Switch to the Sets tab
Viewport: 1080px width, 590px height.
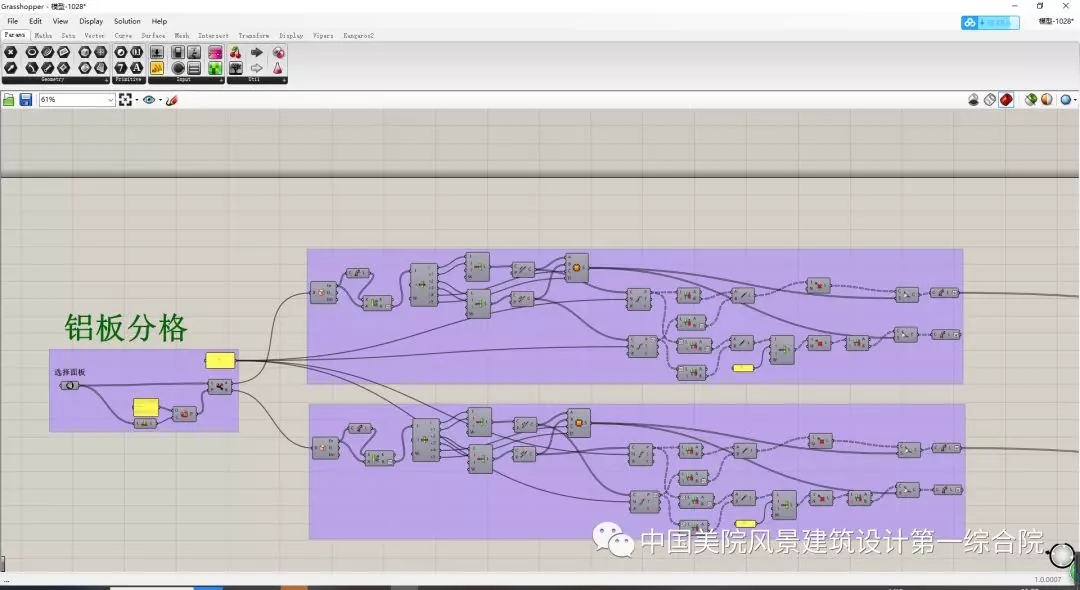click(x=68, y=35)
